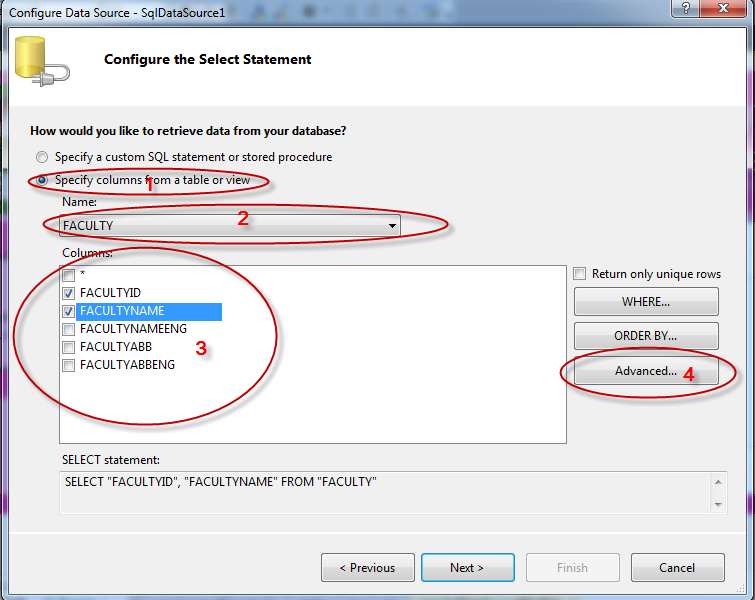
Task: Check the FACULTYABBENG column checkbox
Action: pos(69,365)
